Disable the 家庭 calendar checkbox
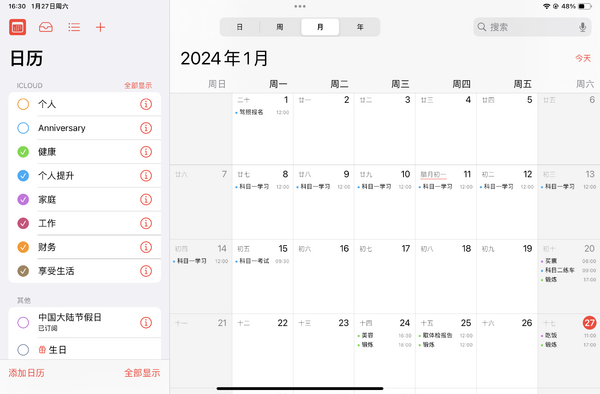Screen dimensions: 600x394 click(x=23, y=199)
